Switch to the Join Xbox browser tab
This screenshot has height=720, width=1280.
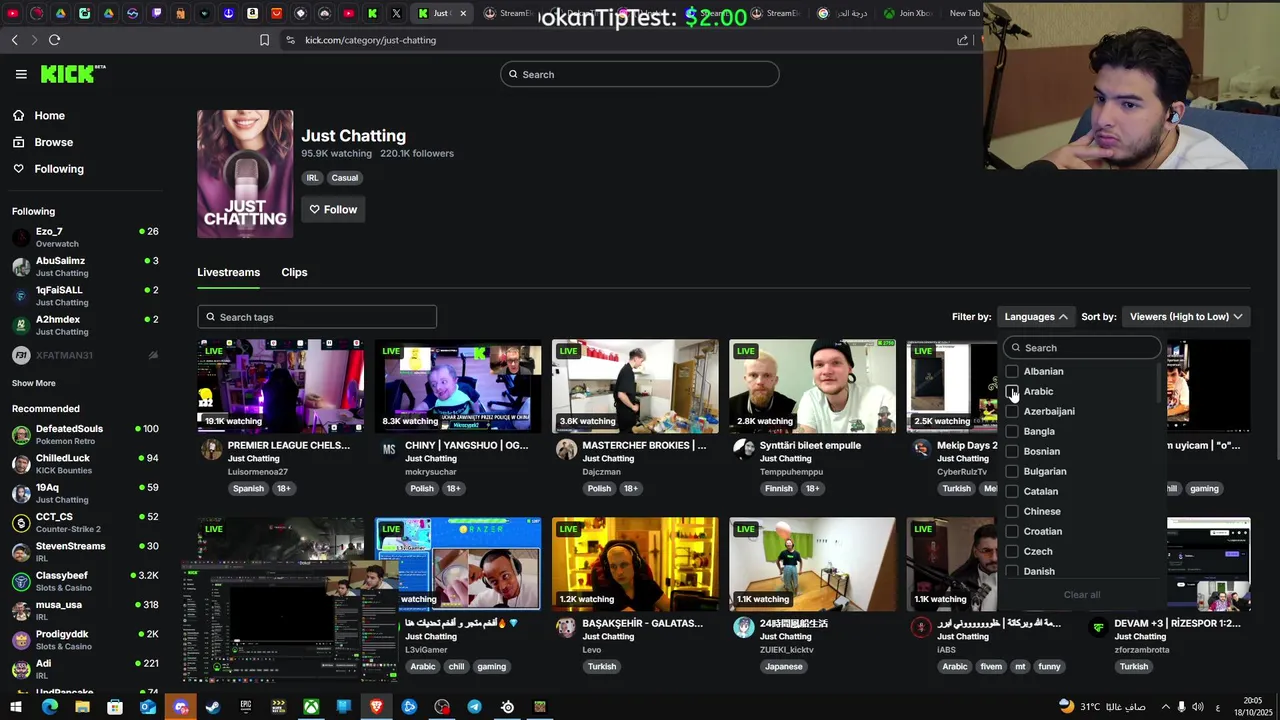click(x=908, y=13)
